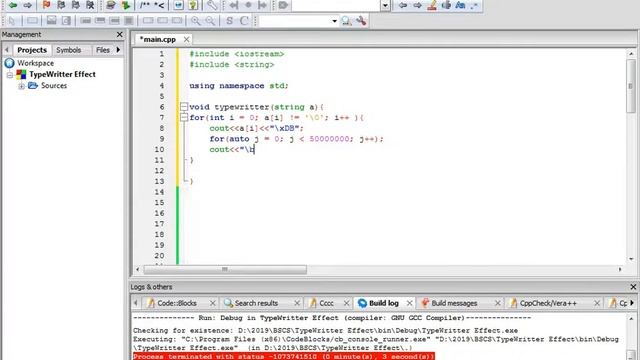640x360 pixels.
Task: Toggle the regular expression search option
Action: coord(474,5)
